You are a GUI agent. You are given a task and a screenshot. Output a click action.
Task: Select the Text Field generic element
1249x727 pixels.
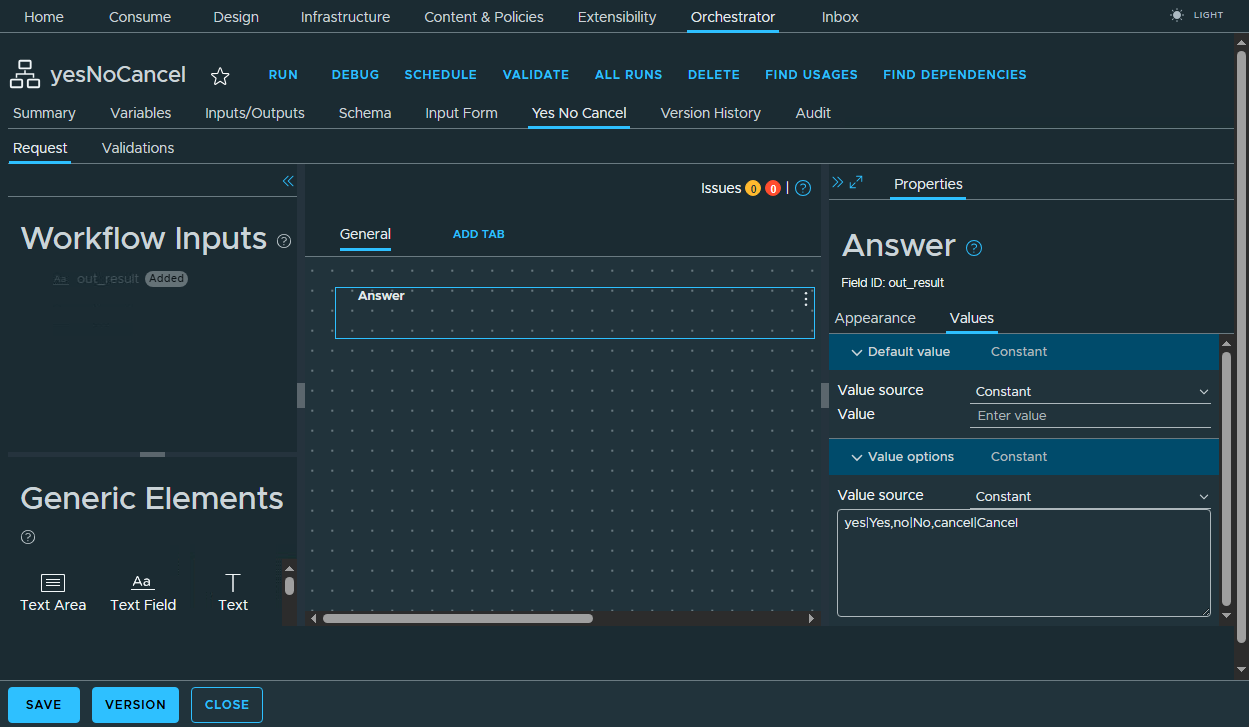143,592
